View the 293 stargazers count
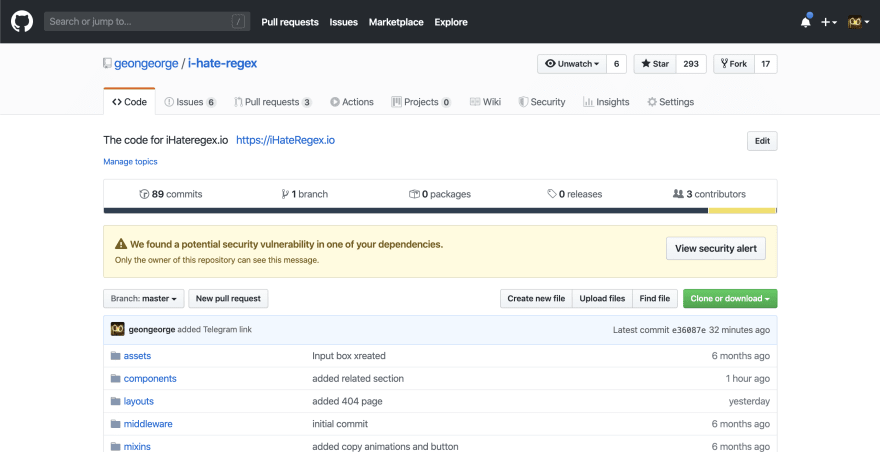The width and height of the screenshot is (880, 452). [x=691, y=64]
